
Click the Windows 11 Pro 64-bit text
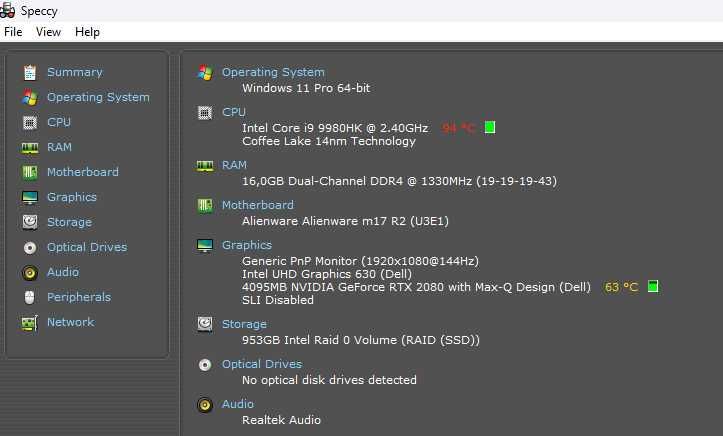306,88
